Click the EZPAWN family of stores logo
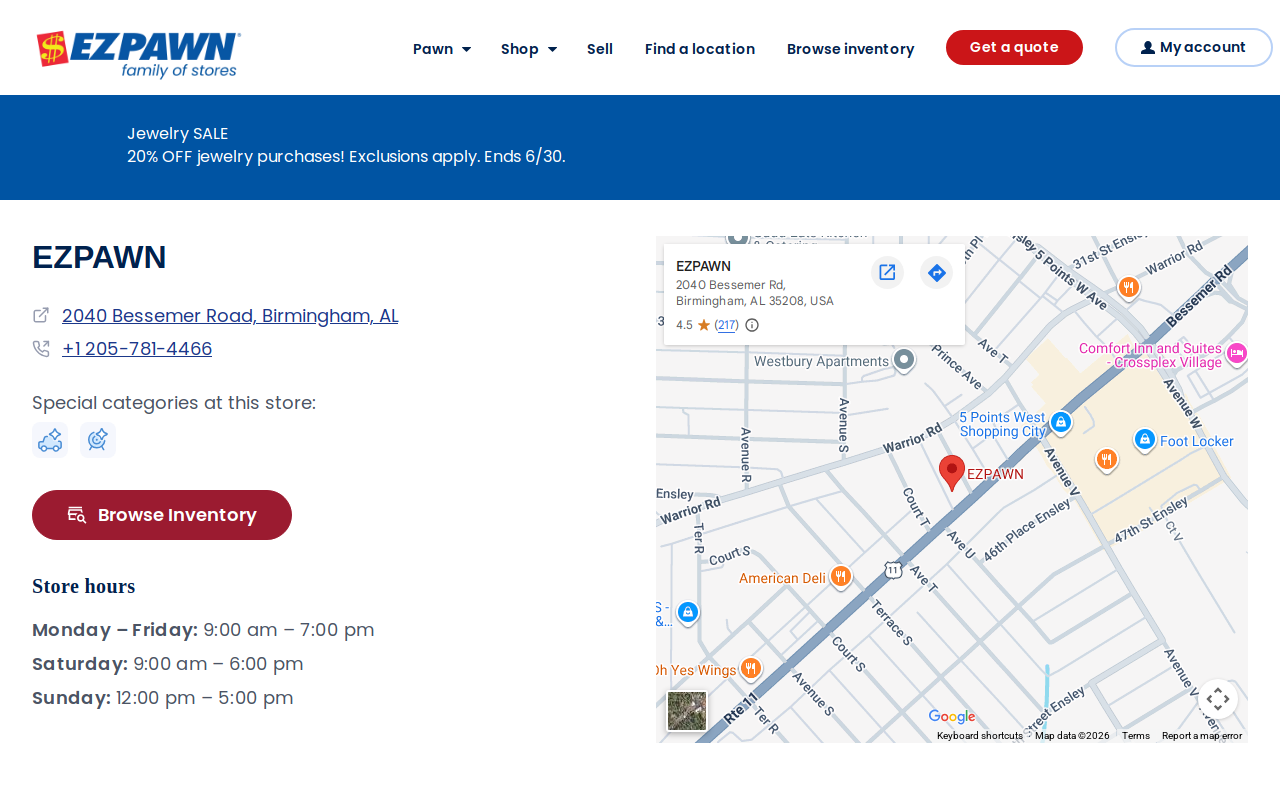The image size is (1280, 800). point(138,54)
